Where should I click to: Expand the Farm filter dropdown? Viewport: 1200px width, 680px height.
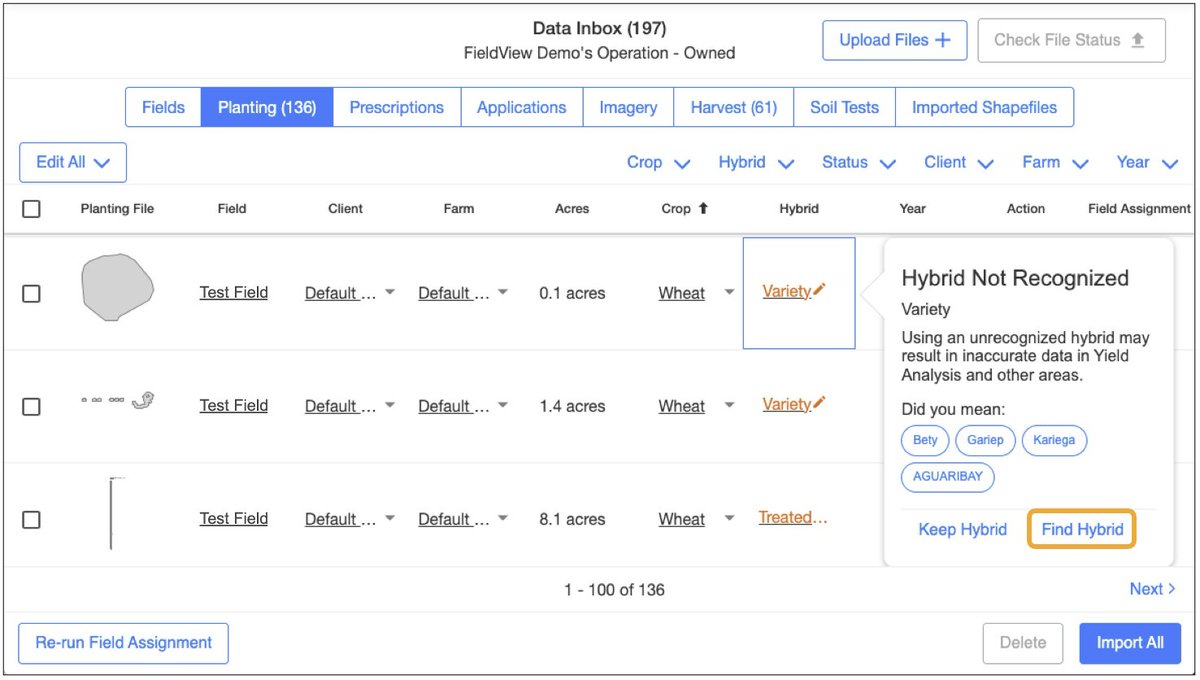[1055, 162]
